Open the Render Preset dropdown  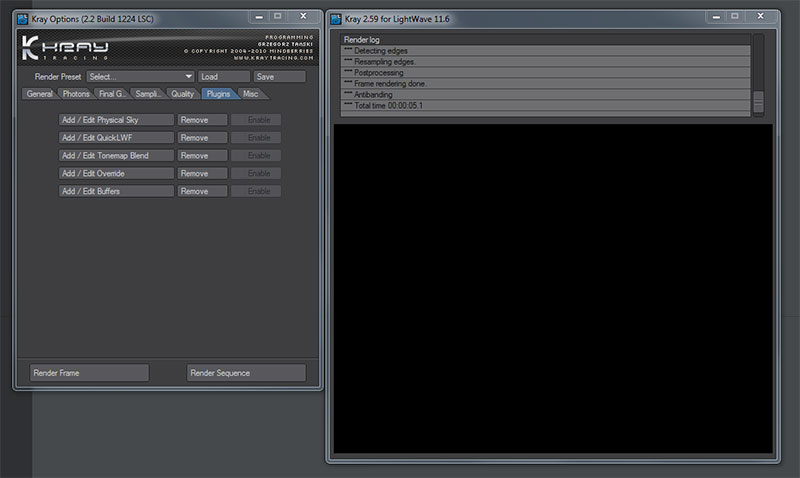140,76
